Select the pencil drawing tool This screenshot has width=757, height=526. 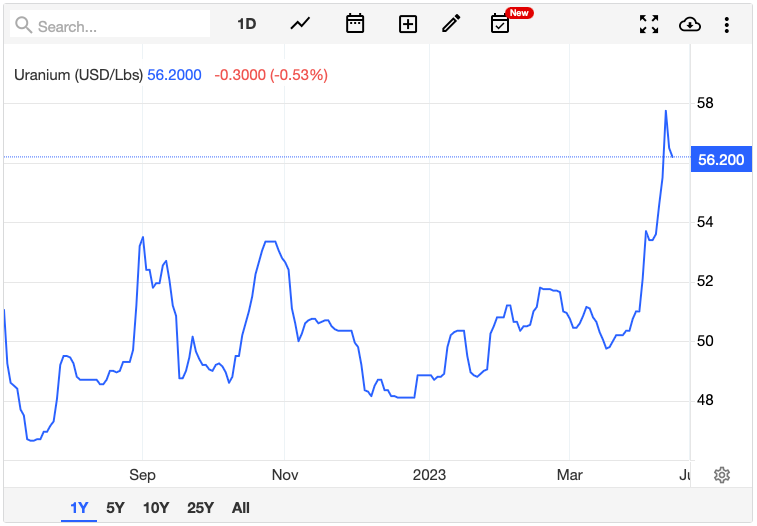click(451, 24)
